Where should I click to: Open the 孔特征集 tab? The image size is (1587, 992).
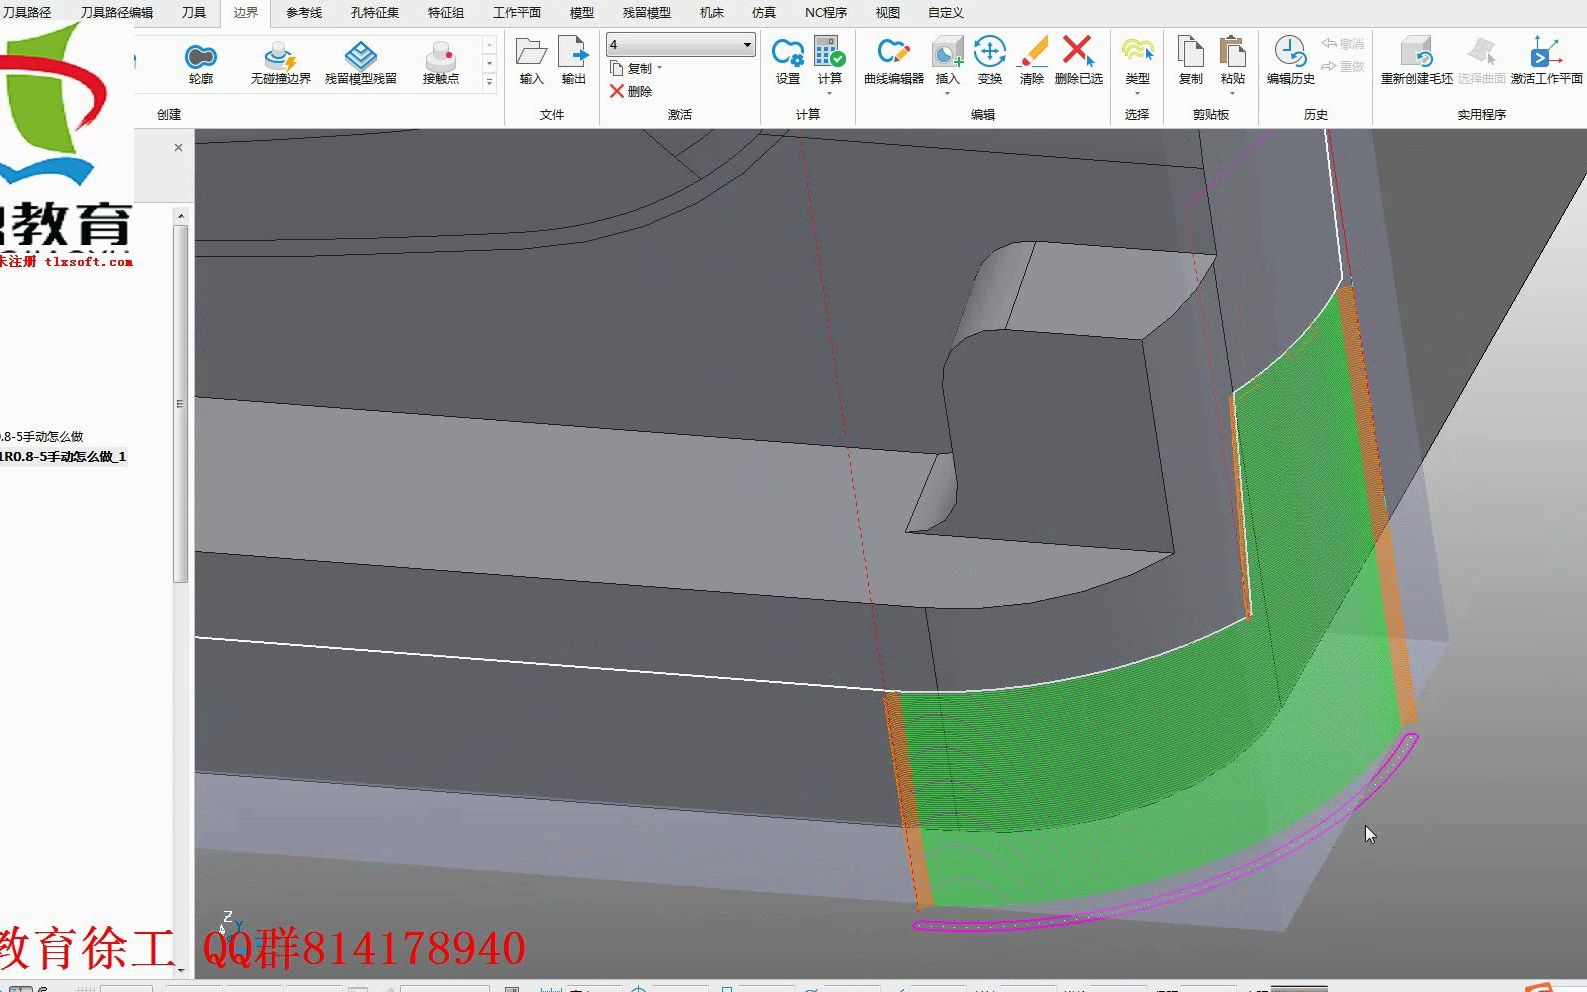(375, 13)
